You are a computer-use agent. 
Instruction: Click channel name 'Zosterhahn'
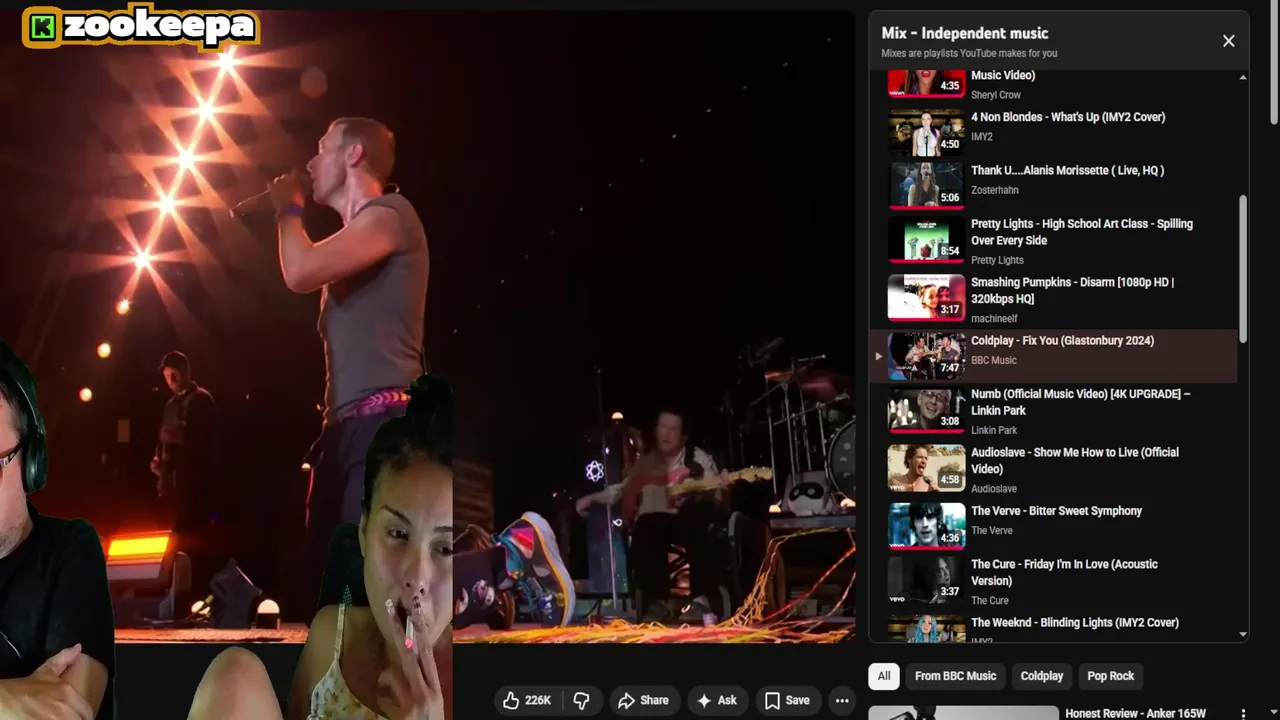[x=994, y=190]
